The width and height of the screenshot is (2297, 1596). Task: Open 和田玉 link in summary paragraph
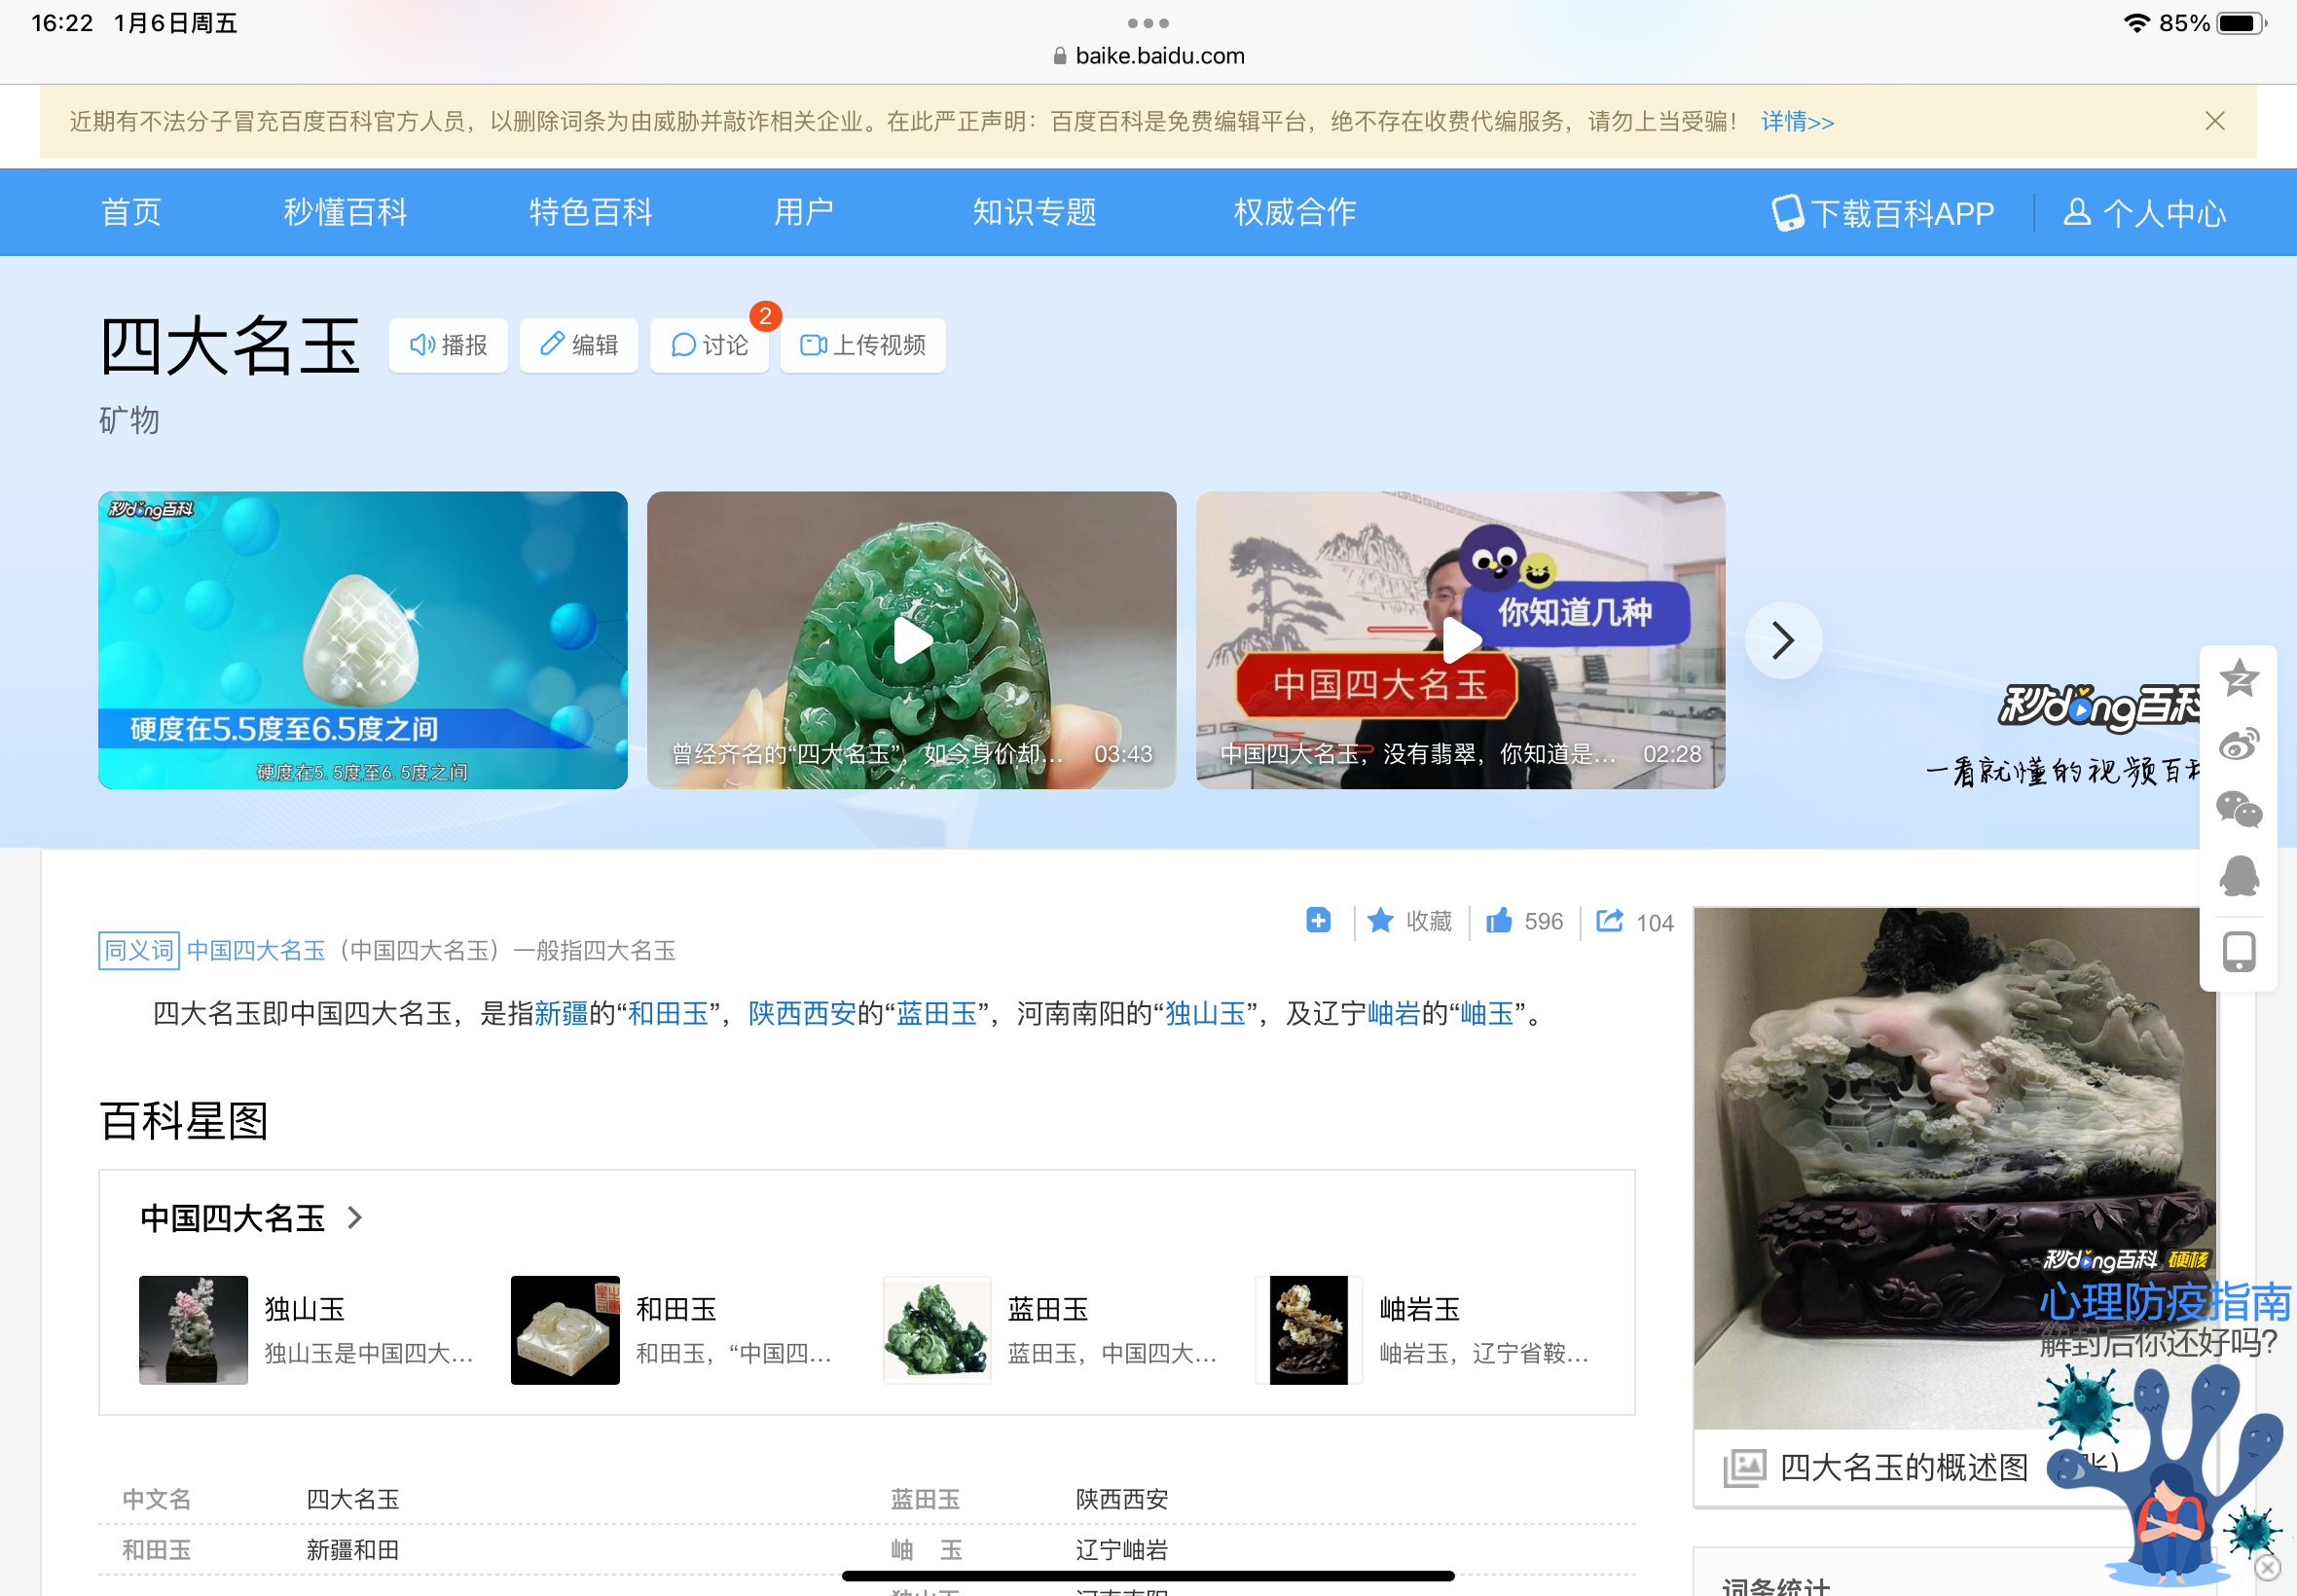point(668,1013)
